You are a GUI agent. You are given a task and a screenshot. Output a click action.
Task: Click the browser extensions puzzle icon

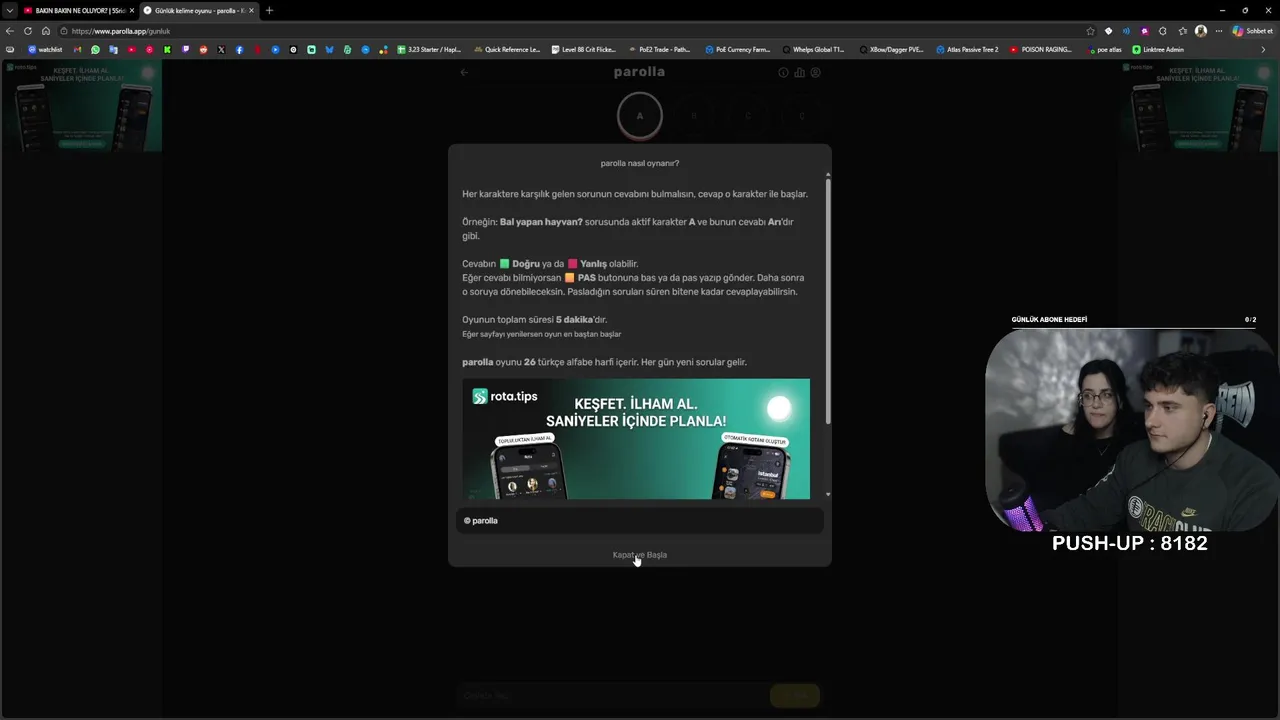pos(1163,31)
